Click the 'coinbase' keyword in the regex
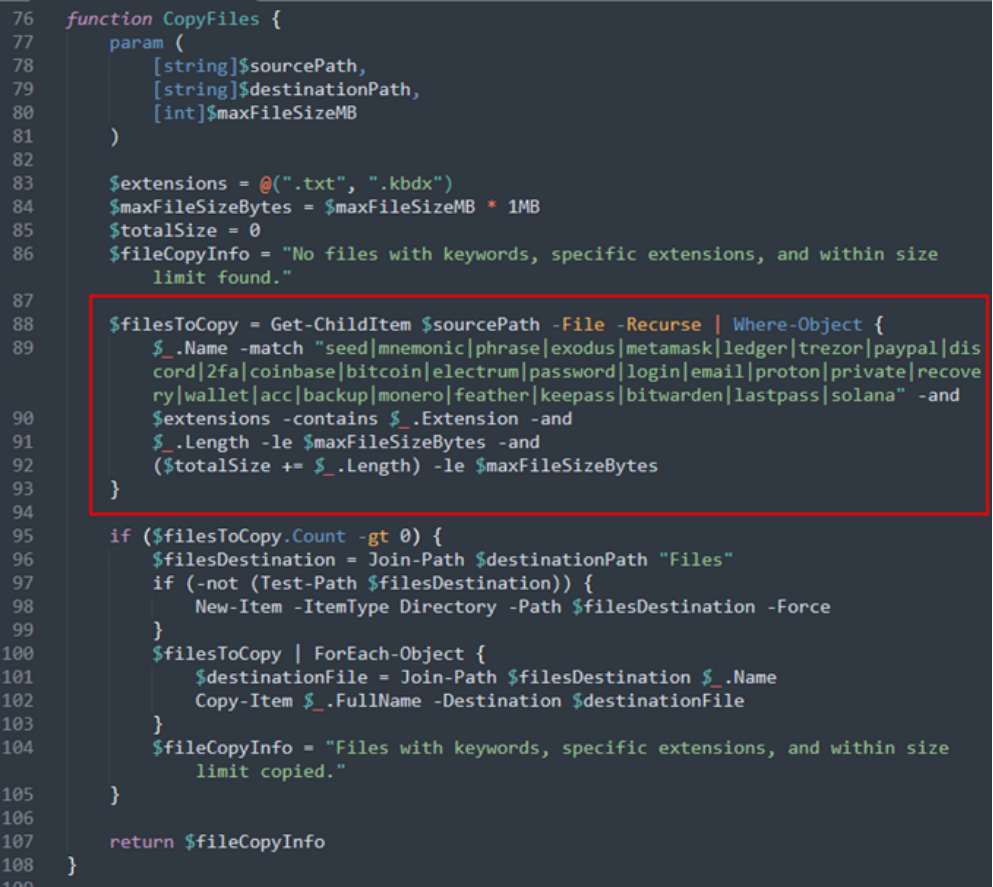 [292, 372]
